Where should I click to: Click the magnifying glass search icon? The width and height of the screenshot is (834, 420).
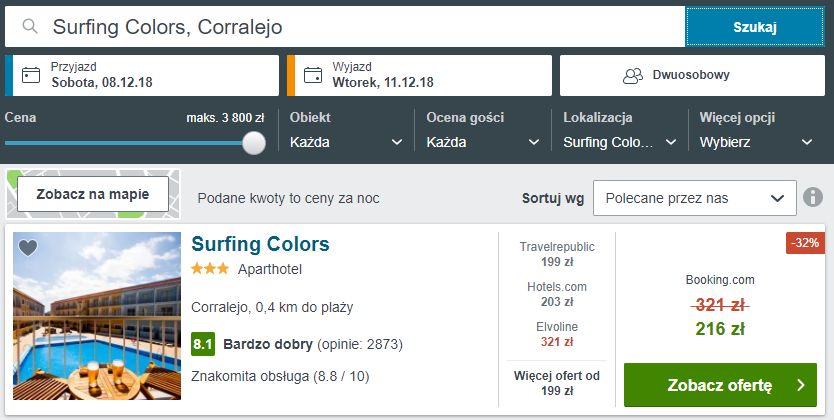tap(30, 27)
